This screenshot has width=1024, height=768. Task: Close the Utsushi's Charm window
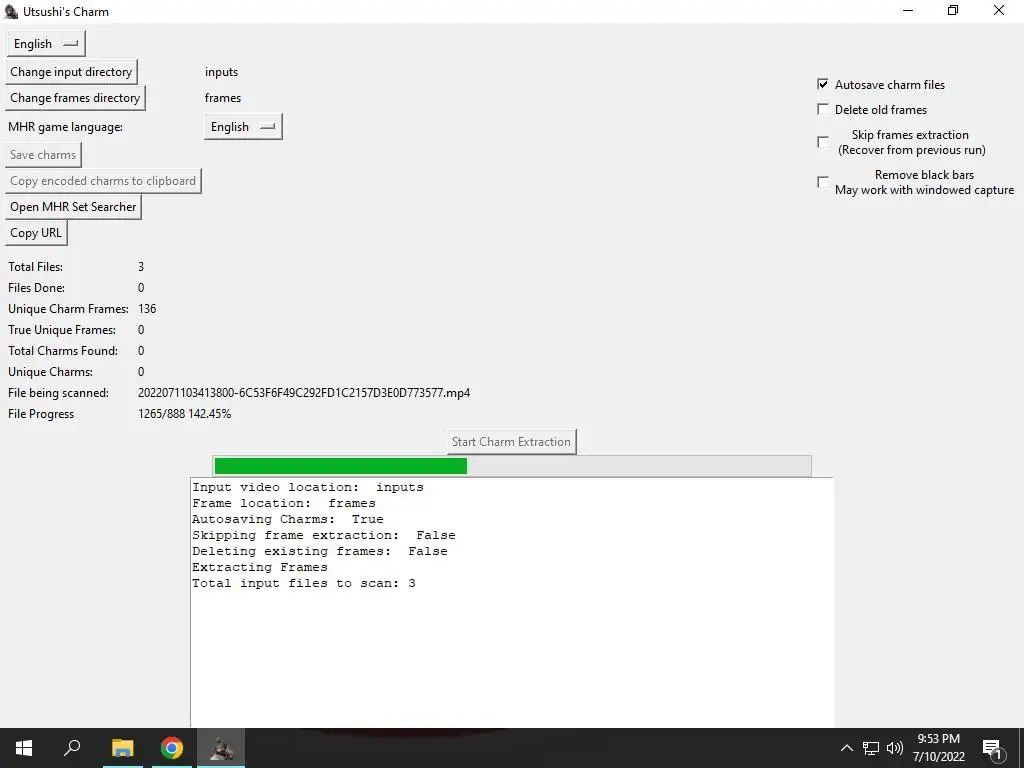[x=999, y=10]
